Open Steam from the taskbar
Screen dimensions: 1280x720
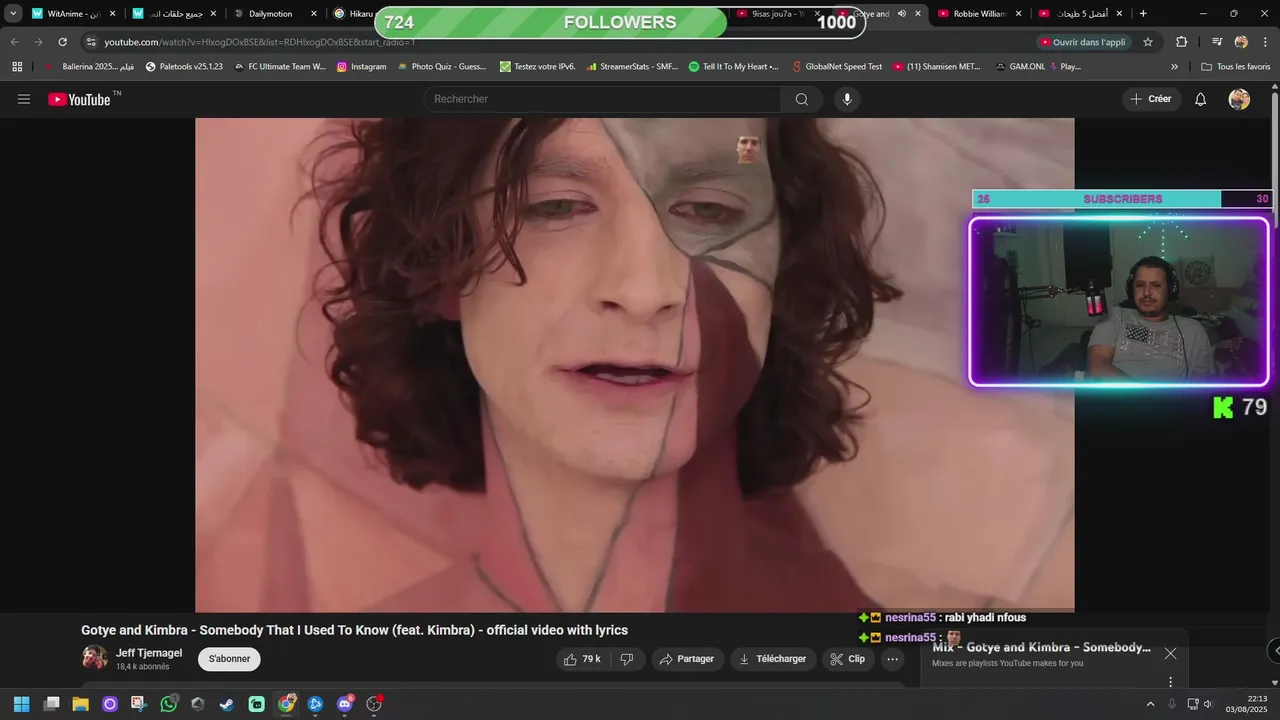tap(227, 704)
